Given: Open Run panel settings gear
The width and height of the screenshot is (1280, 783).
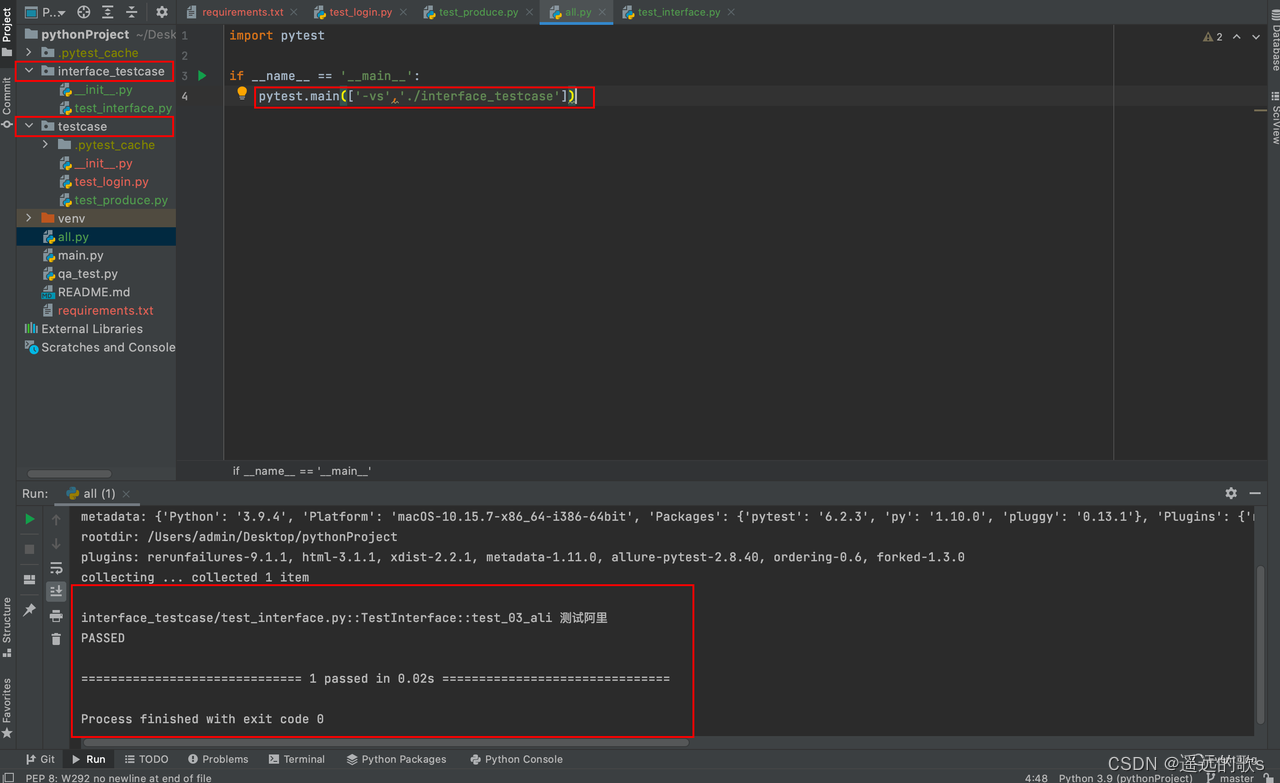Looking at the screenshot, I should coord(1231,493).
